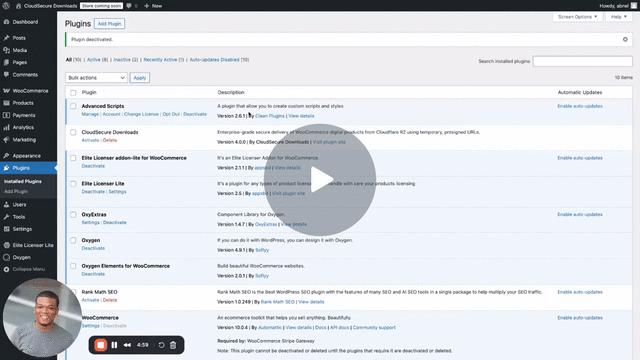Enable auto-updates for OxyExtras

[580, 215]
